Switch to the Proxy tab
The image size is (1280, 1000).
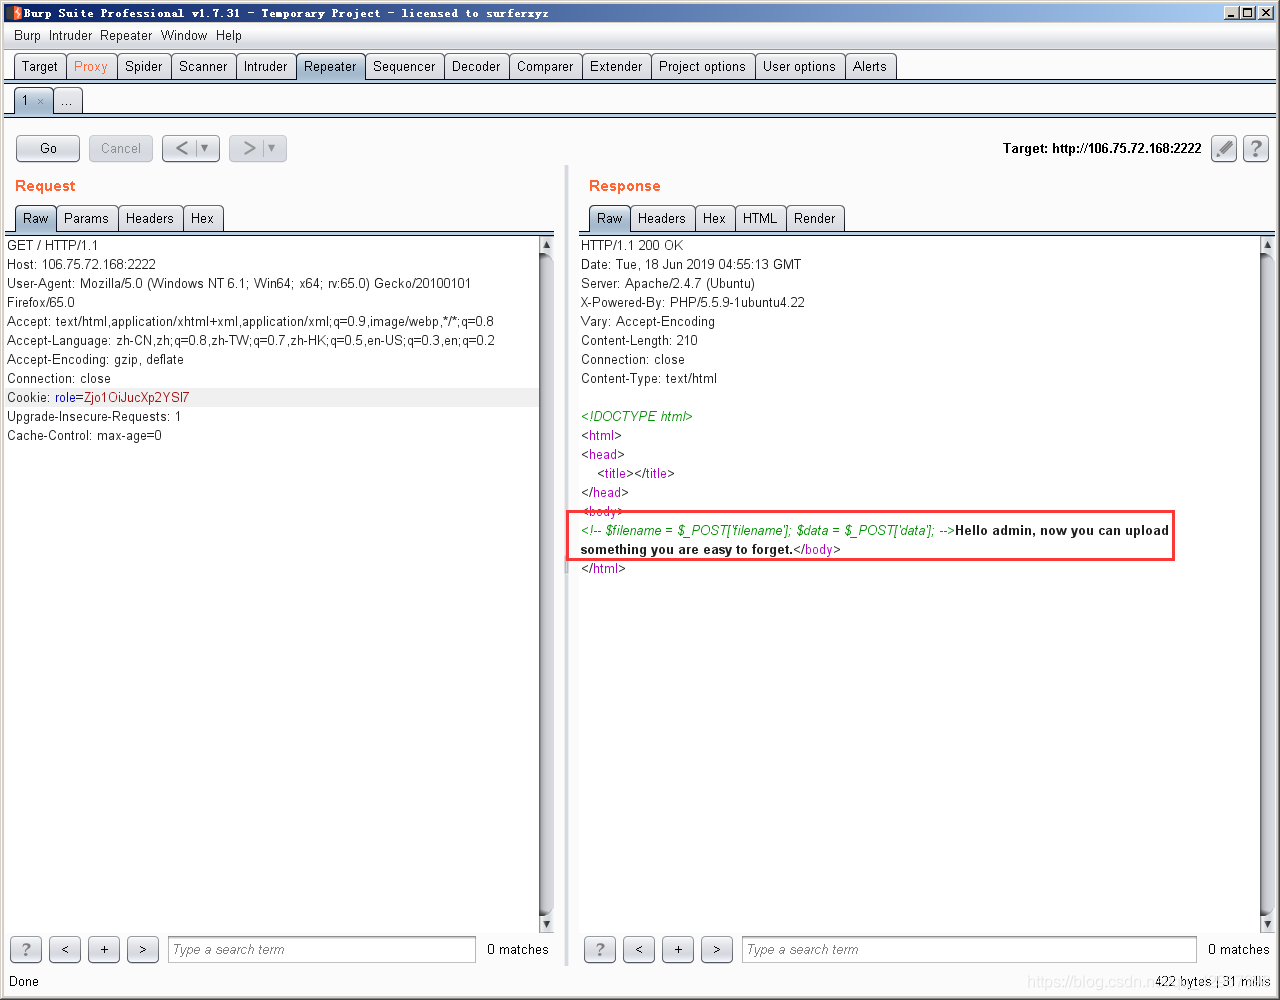point(91,66)
